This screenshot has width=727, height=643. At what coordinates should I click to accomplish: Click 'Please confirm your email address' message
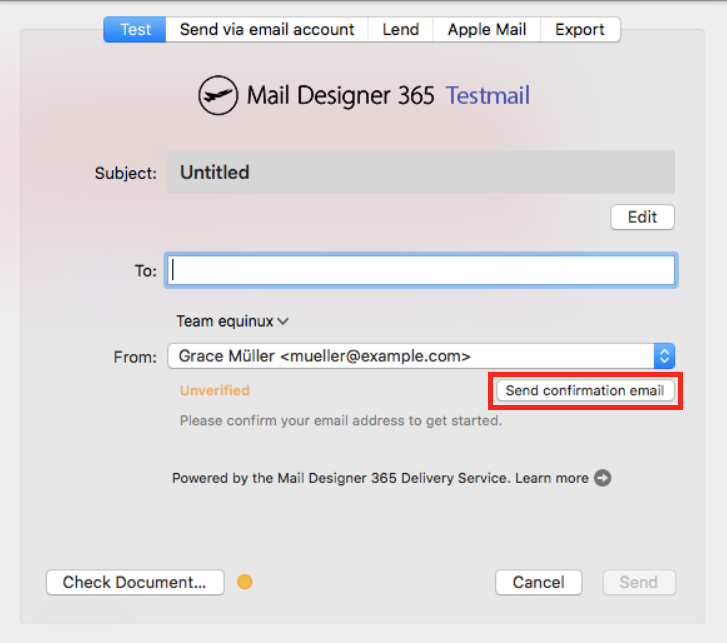(341, 420)
